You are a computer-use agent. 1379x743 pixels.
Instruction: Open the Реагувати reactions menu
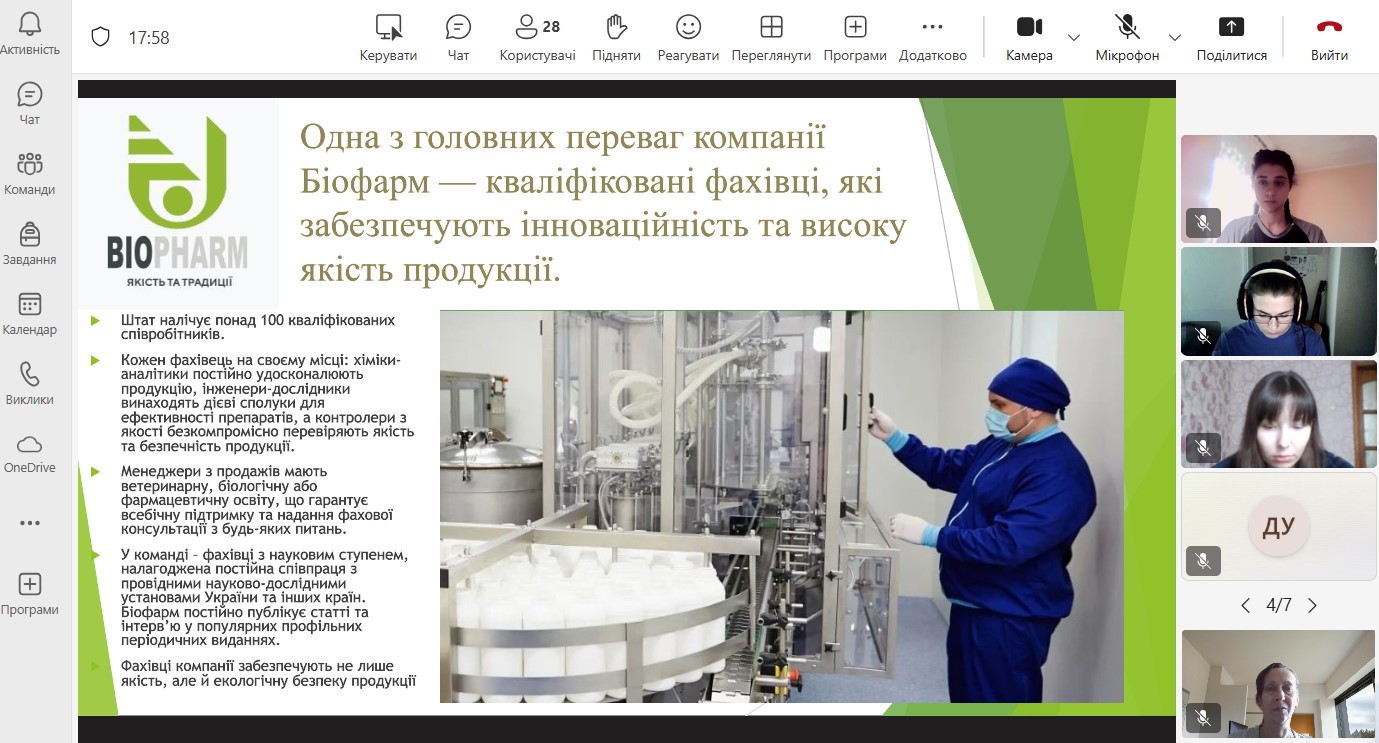(688, 38)
